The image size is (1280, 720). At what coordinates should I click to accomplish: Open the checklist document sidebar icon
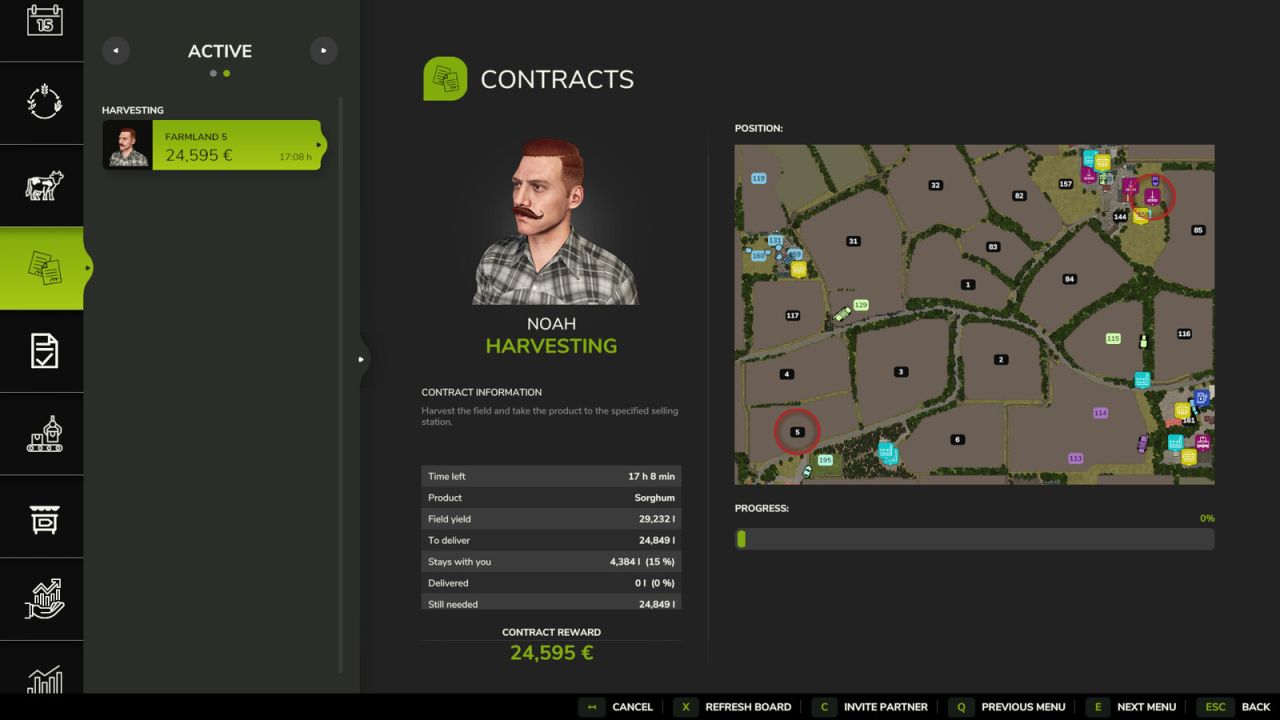coord(44,351)
